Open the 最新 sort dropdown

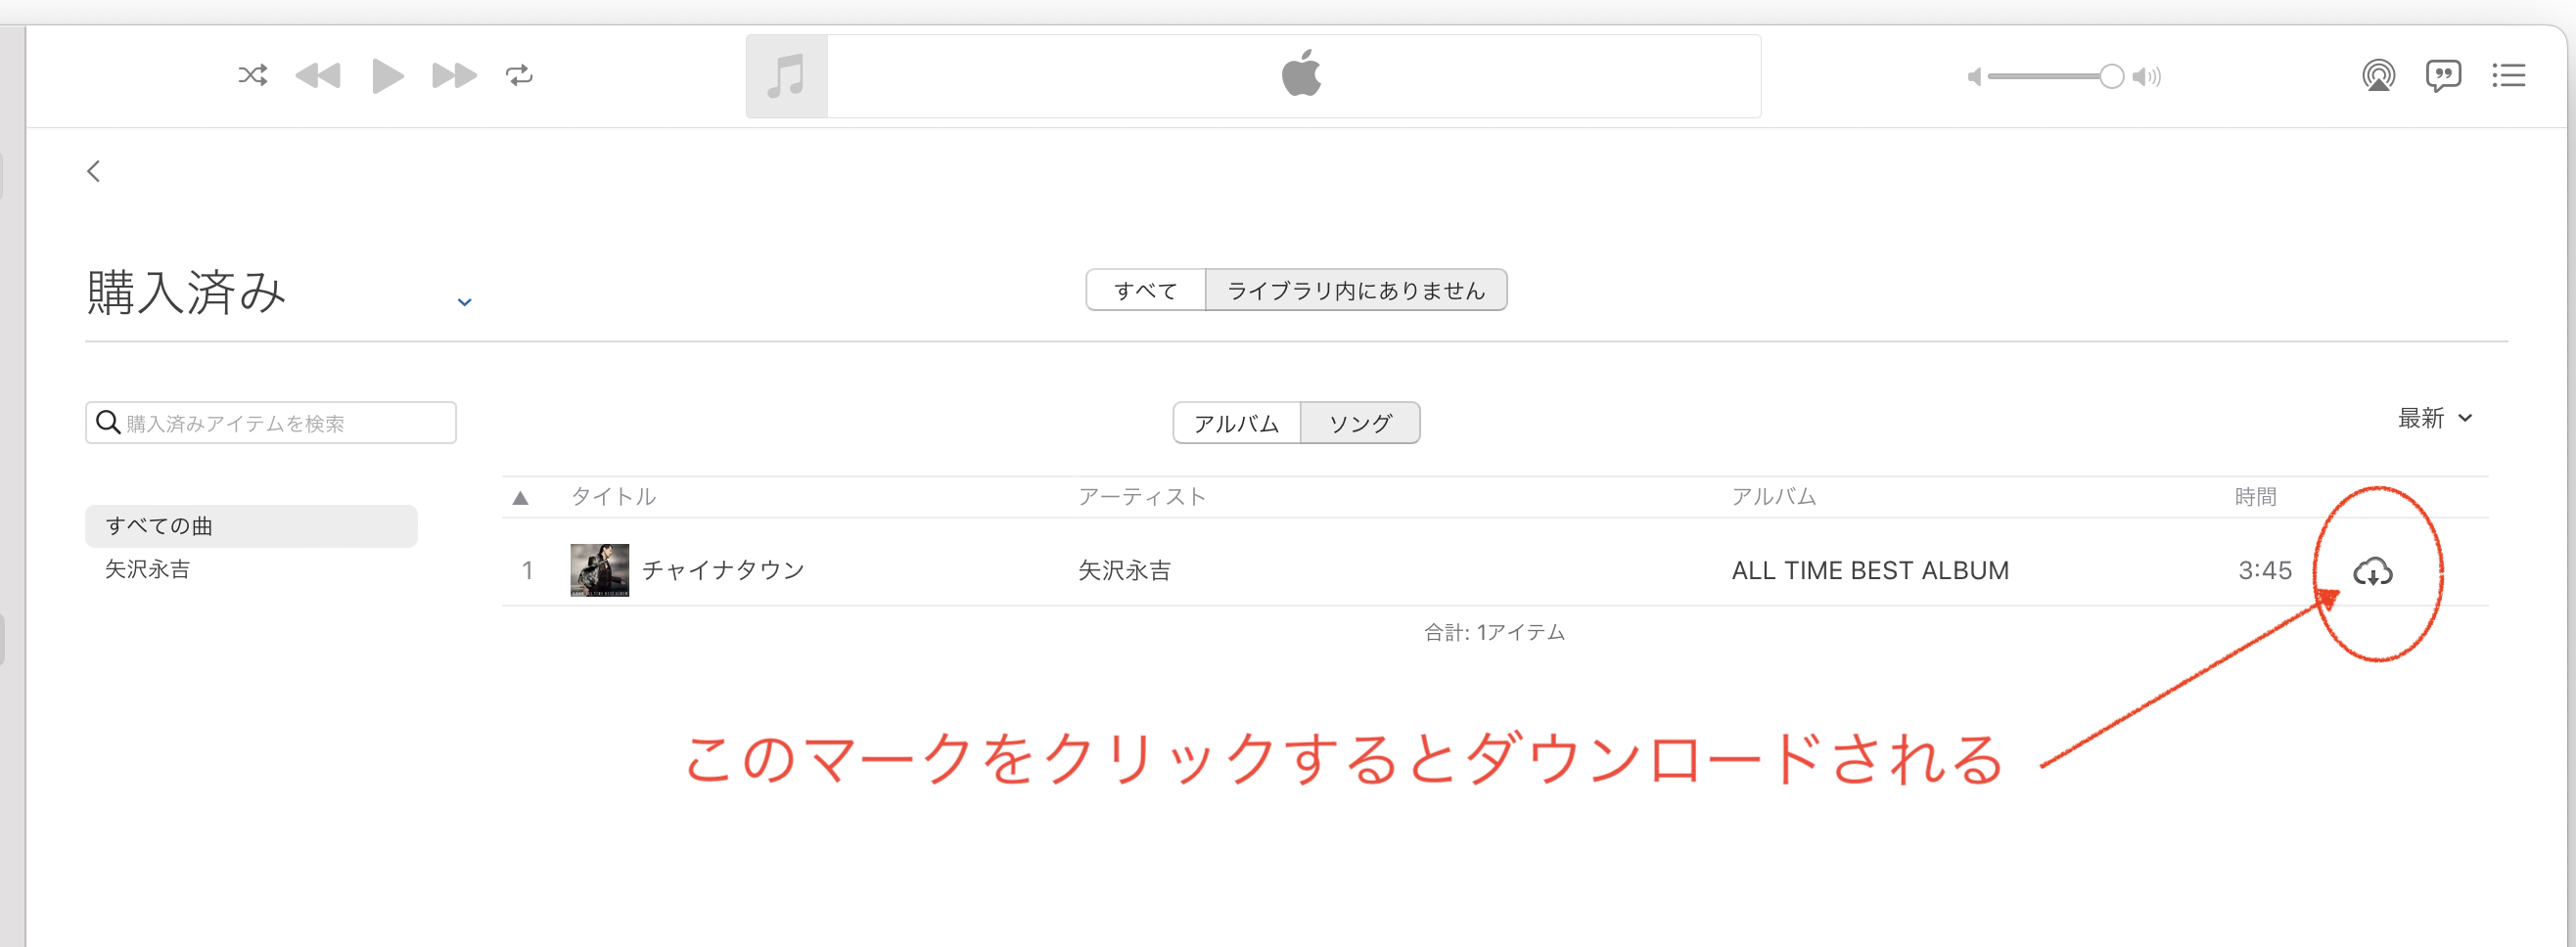coord(2435,418)
